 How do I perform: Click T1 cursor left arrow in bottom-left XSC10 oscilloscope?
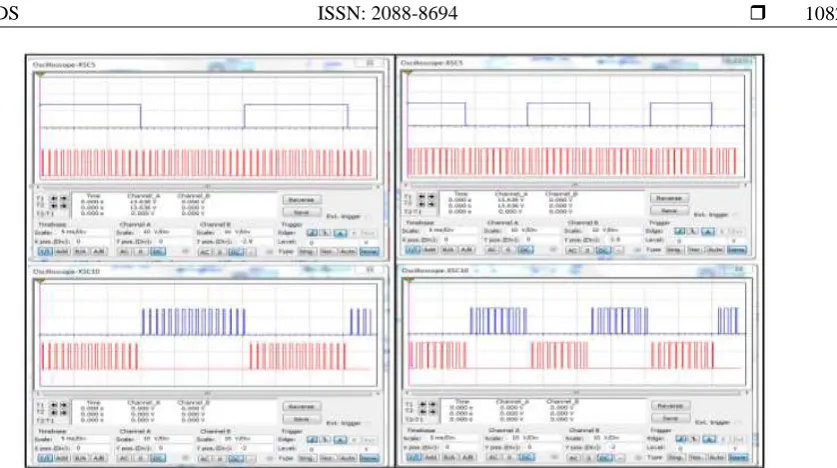click(54, 406)
